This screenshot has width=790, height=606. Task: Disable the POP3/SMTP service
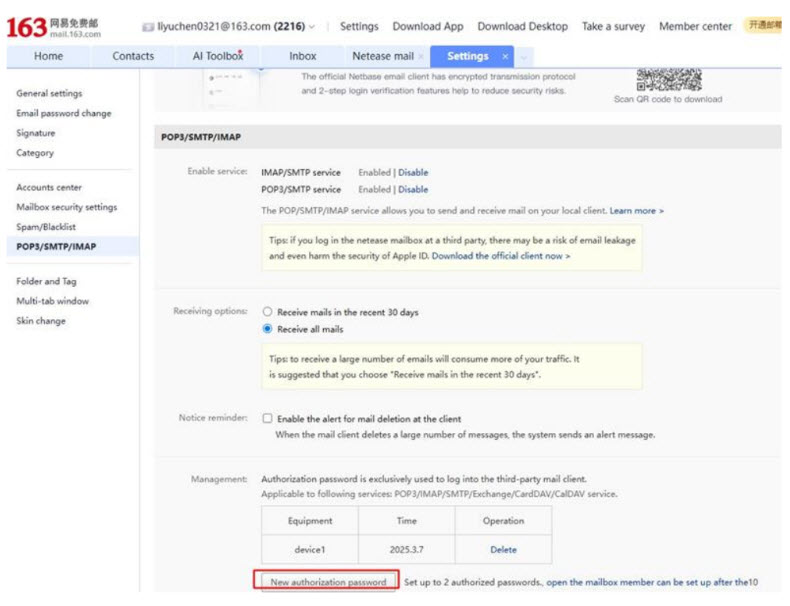click(x=413, y=189)
